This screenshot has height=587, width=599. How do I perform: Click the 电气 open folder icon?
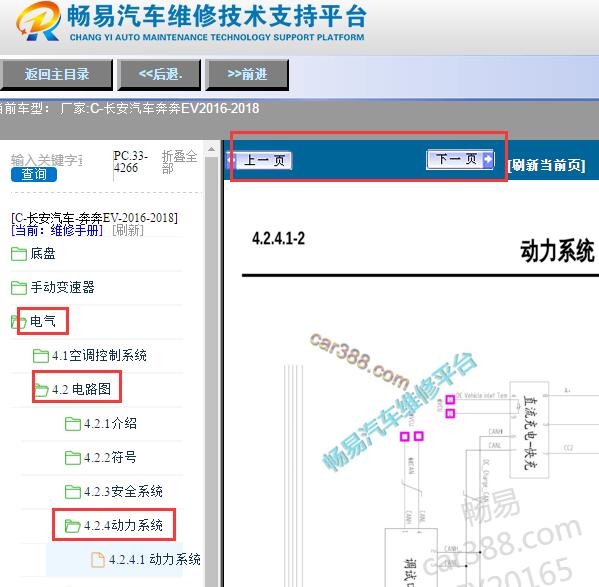click(x=19, y=322)
